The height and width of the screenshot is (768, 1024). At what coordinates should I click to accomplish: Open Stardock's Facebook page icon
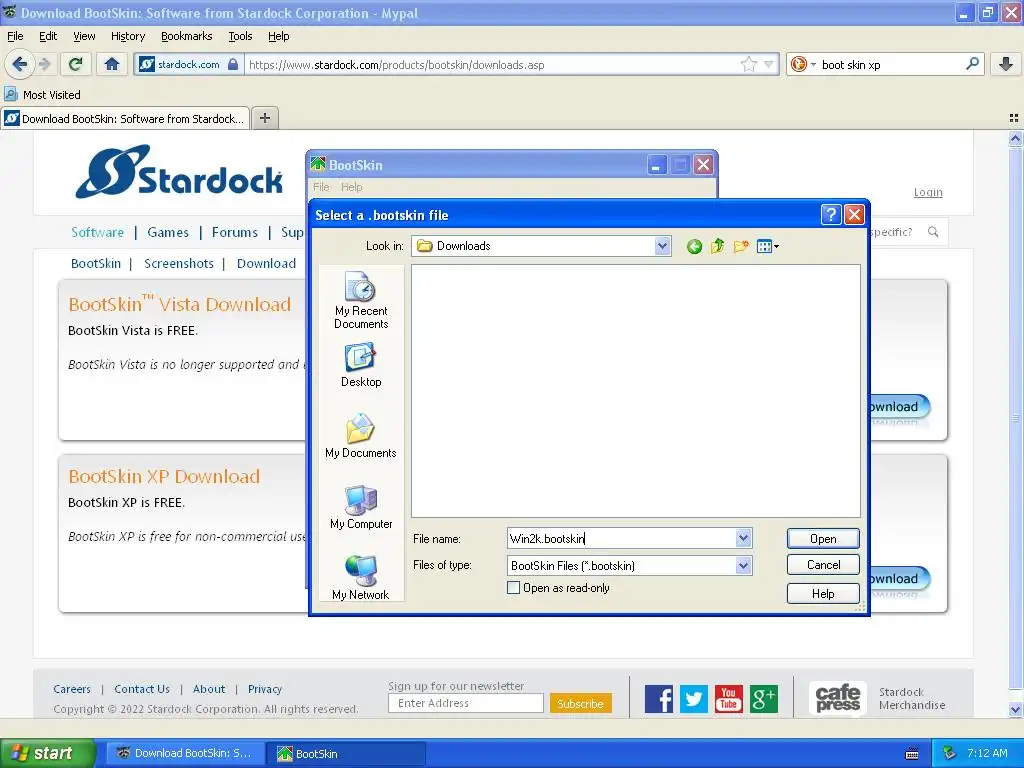[659, 699]
